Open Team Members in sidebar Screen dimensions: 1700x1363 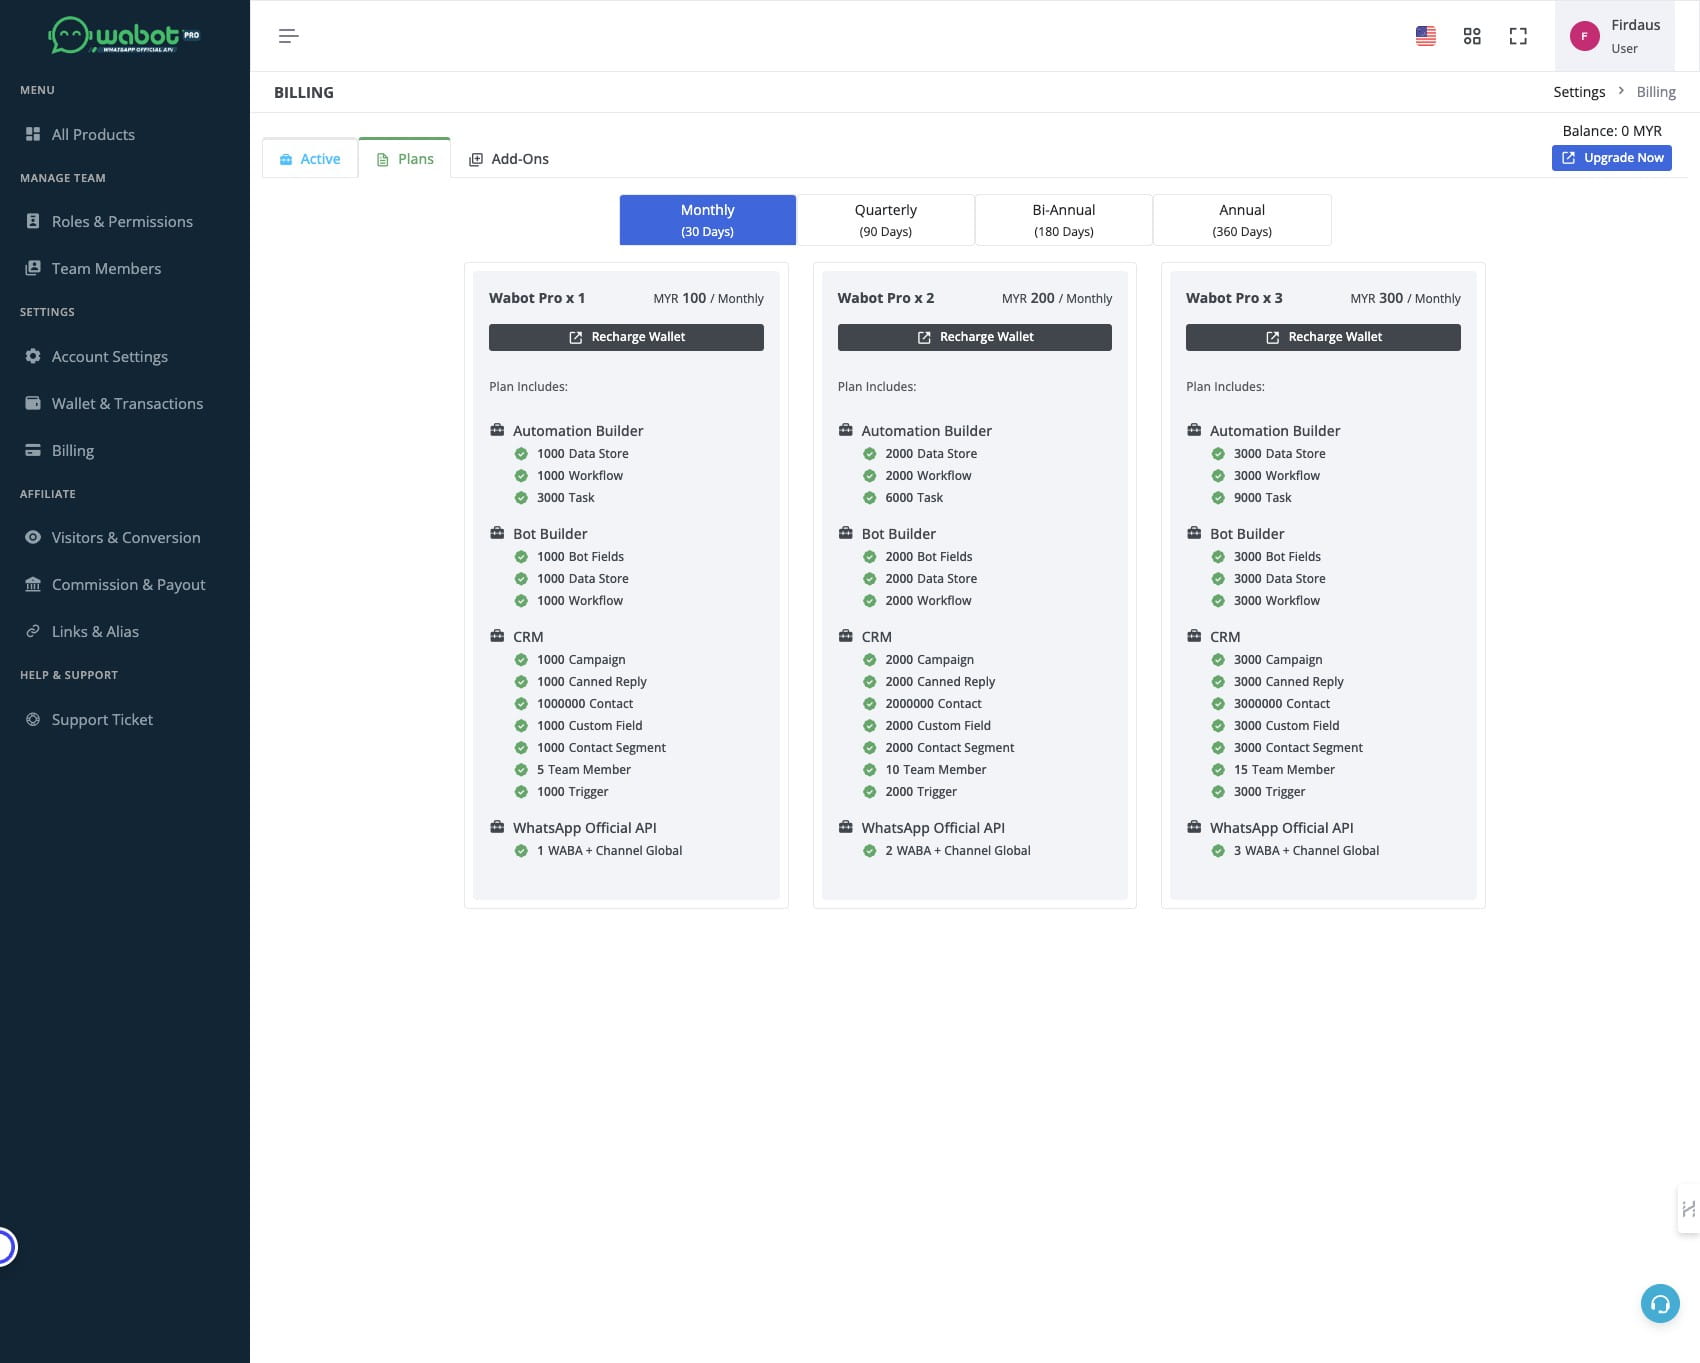(x=125, y=268)
